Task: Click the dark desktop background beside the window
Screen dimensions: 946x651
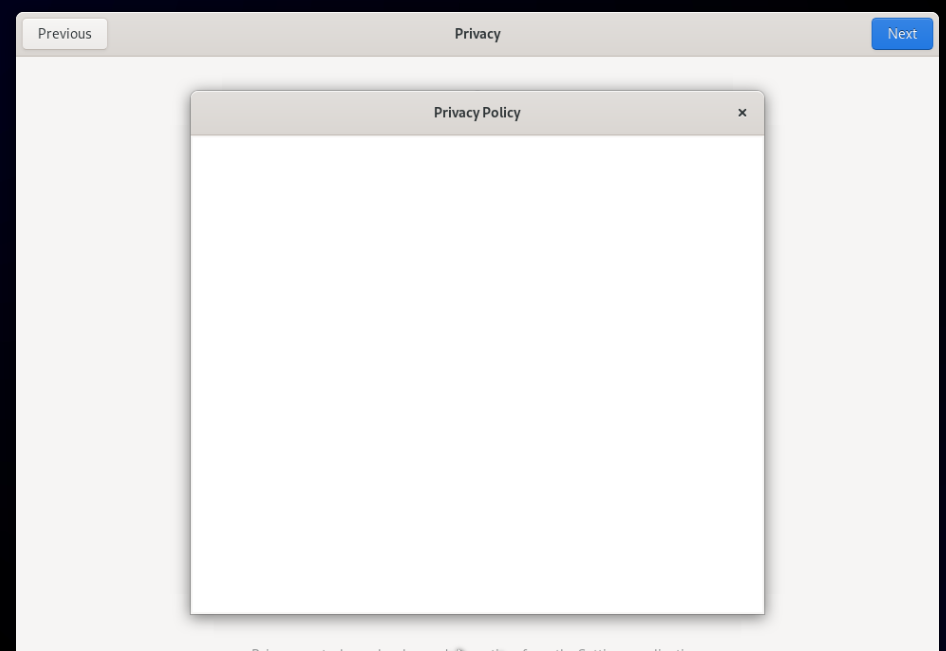Action: (7, 326)
